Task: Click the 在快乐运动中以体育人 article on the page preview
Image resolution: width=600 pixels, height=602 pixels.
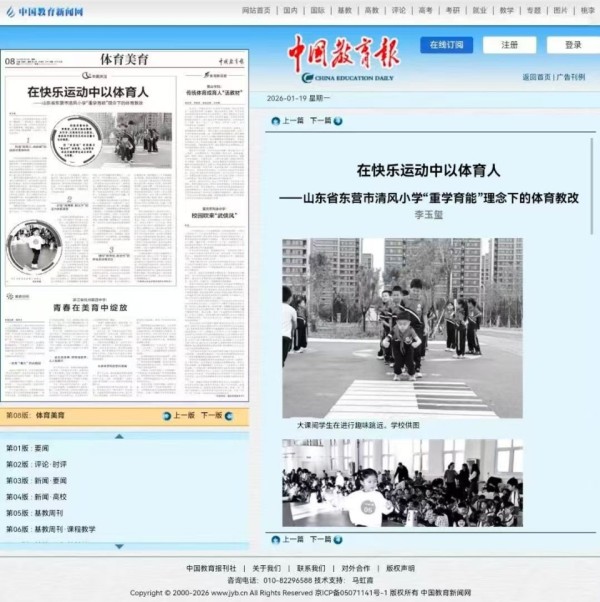Action: pos(91,180)
